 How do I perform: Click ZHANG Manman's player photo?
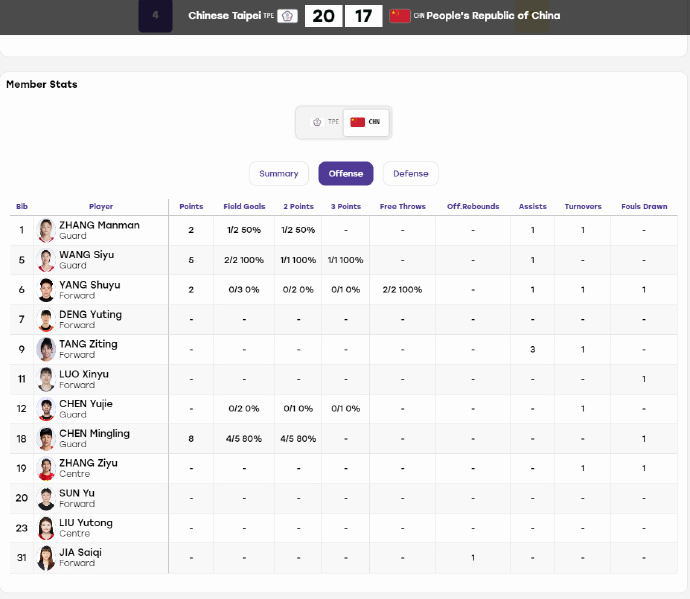point(46,230)
